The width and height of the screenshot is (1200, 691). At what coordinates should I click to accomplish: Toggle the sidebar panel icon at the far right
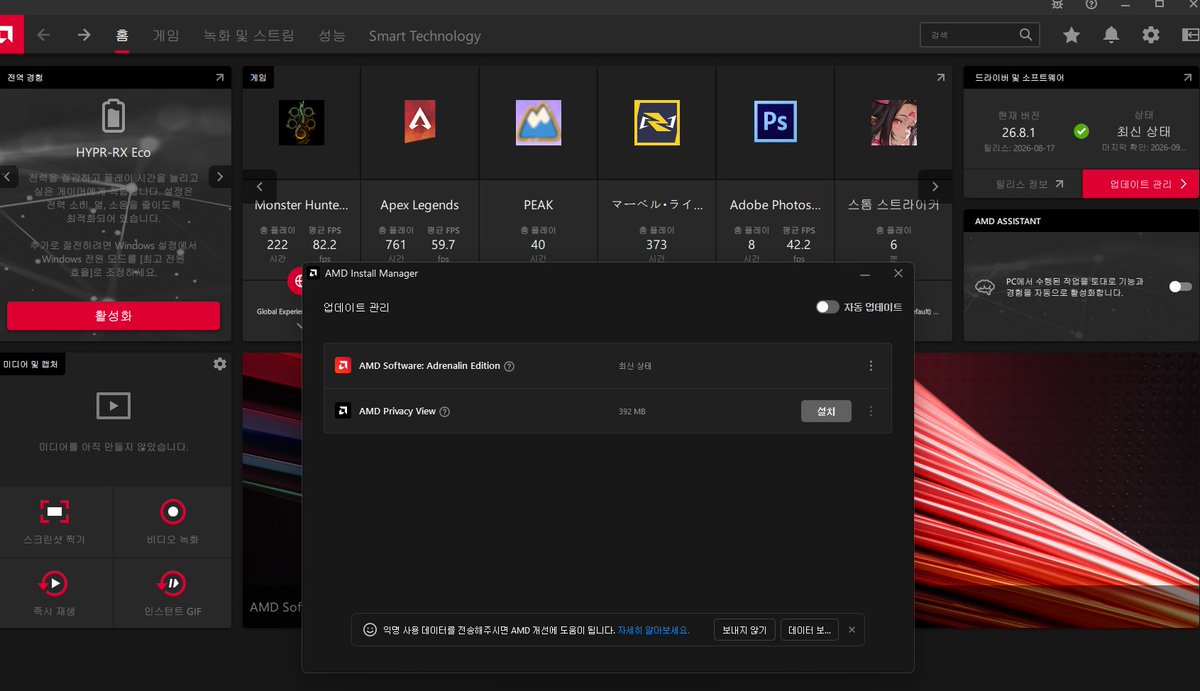1191,35
